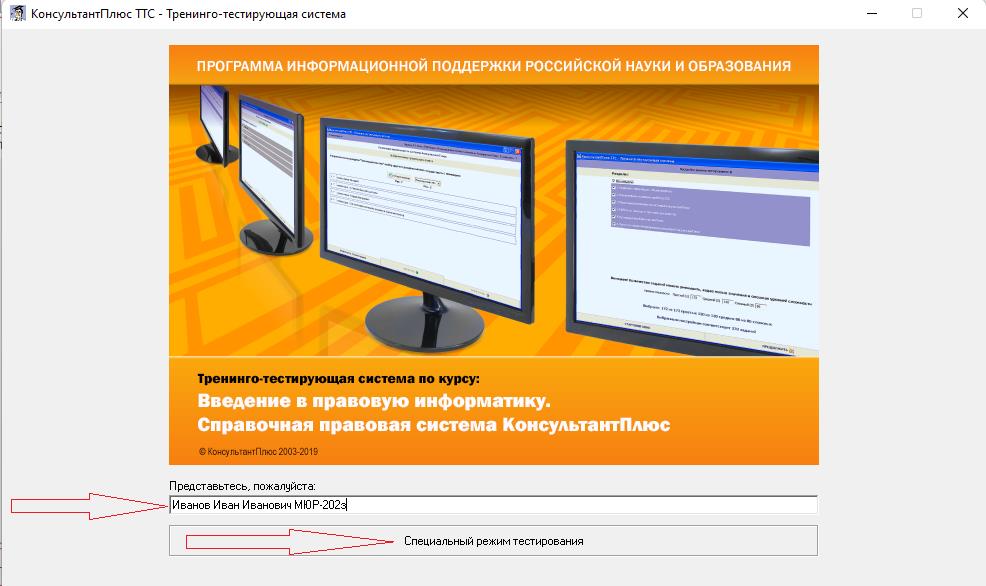The image size is (986, 586).
Task: Close the training-testing system window
Action: click(x=963, y=13)
